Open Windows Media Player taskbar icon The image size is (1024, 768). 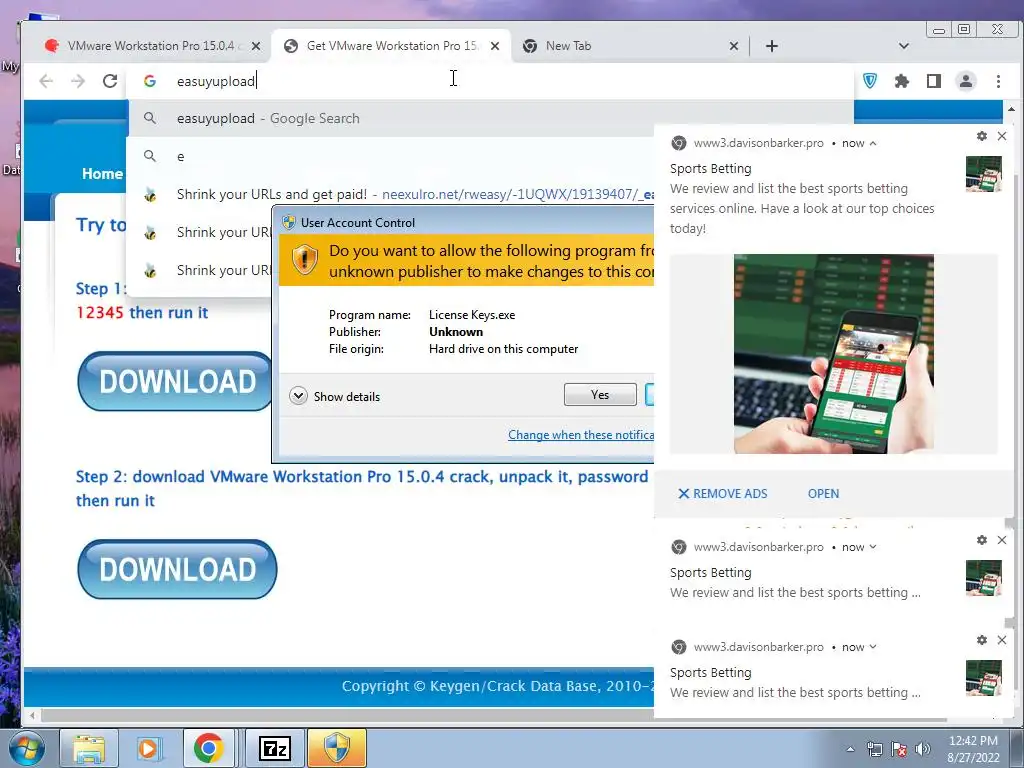[x=149, y=748]
